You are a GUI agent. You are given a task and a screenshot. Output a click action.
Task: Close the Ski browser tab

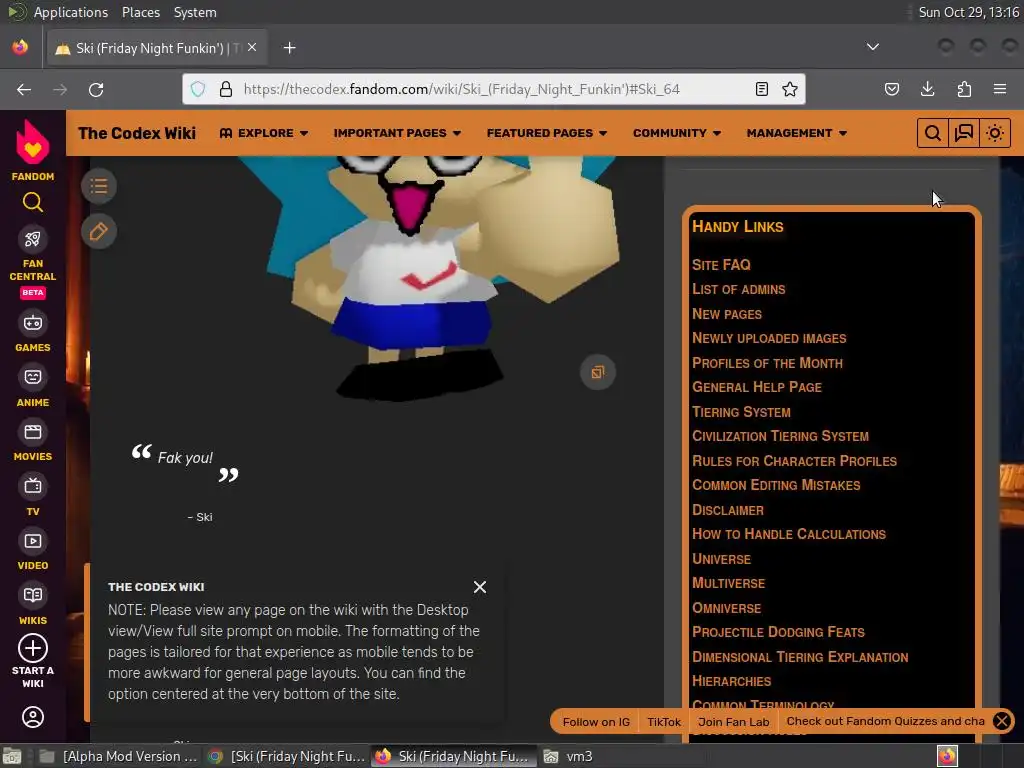[252, 48]
